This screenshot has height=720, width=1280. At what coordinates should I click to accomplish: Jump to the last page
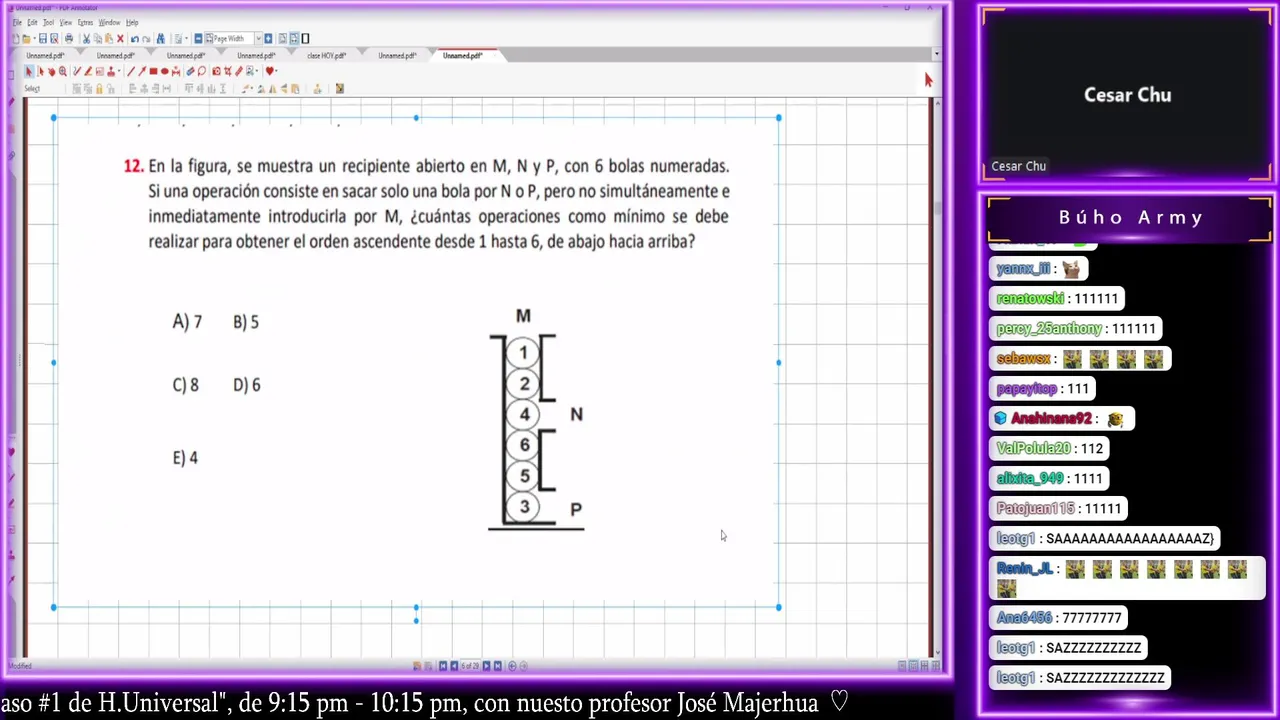498,666
